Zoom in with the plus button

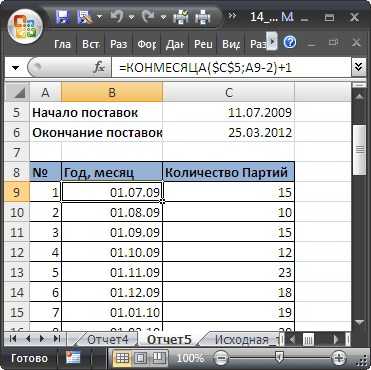coord(339,358)
